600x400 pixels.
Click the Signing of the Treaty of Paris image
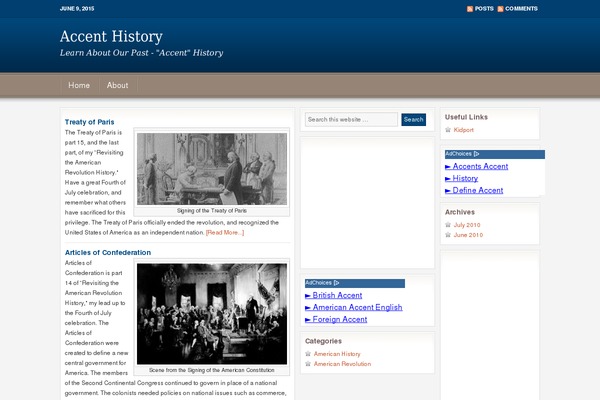(212, 169)
